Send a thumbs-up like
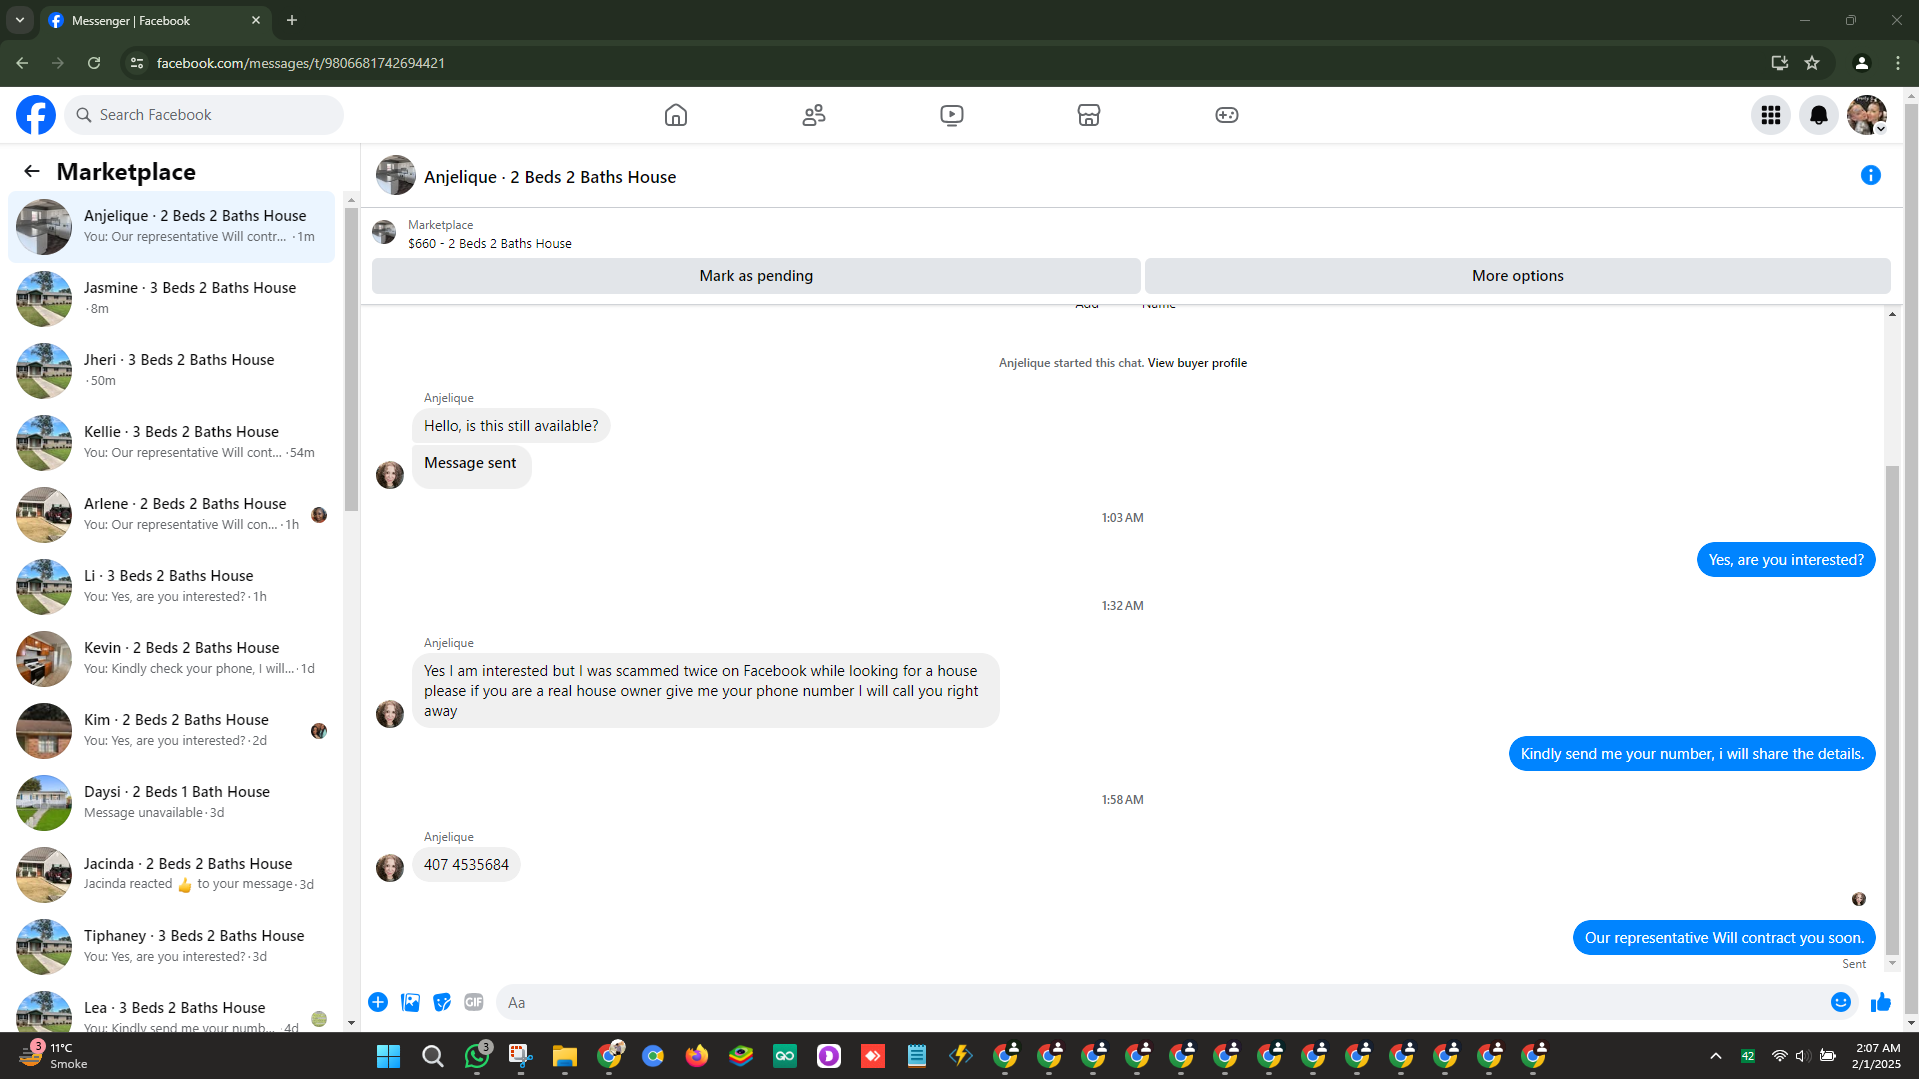The height and width of the screenshot is (1079, 1919). [1881, 1002]
